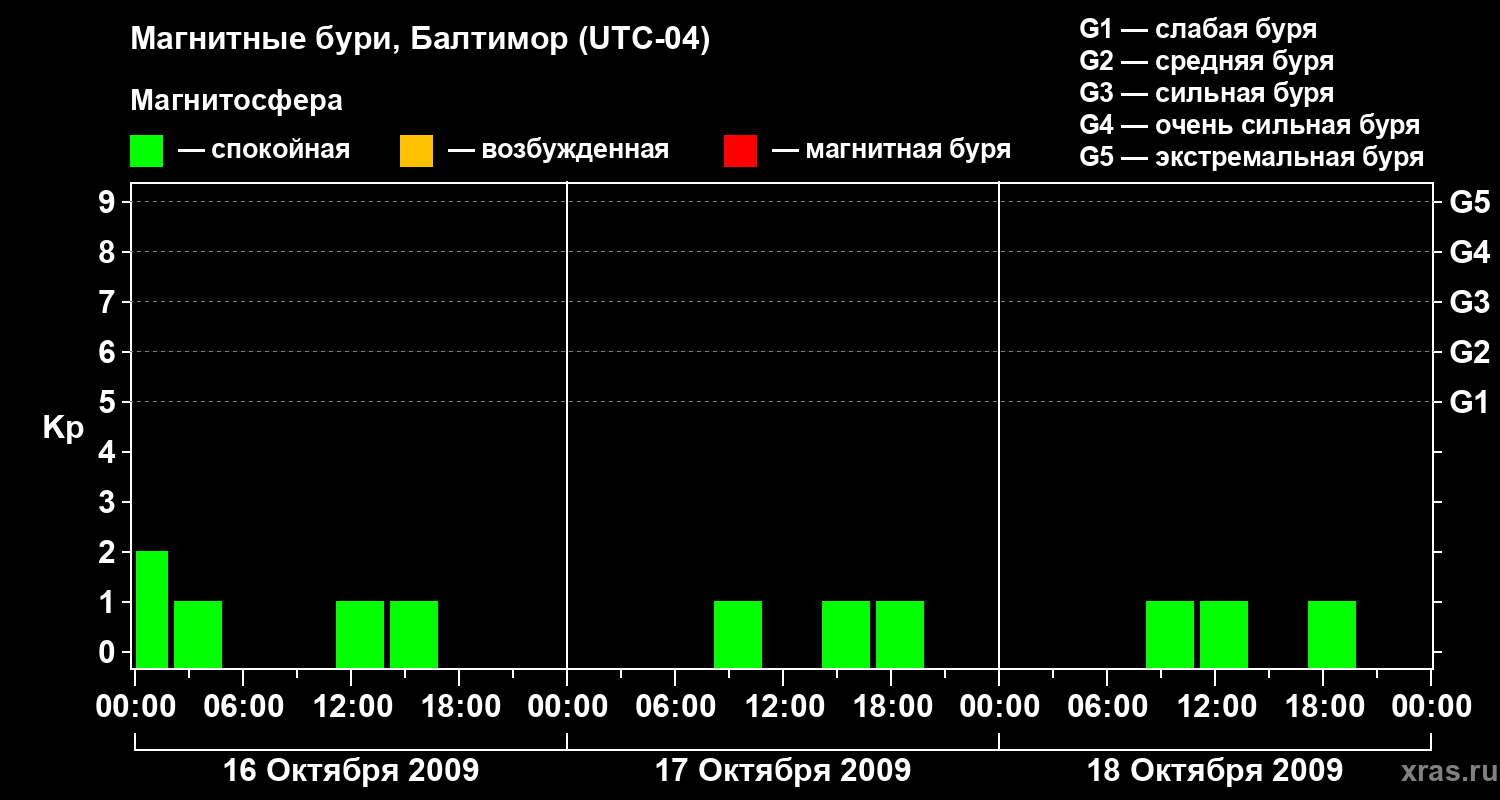Click the 18 October bar between 06:00 and 12:00
The width and height of the screenshot is (1500, 800).
[x=1170, y=634]
